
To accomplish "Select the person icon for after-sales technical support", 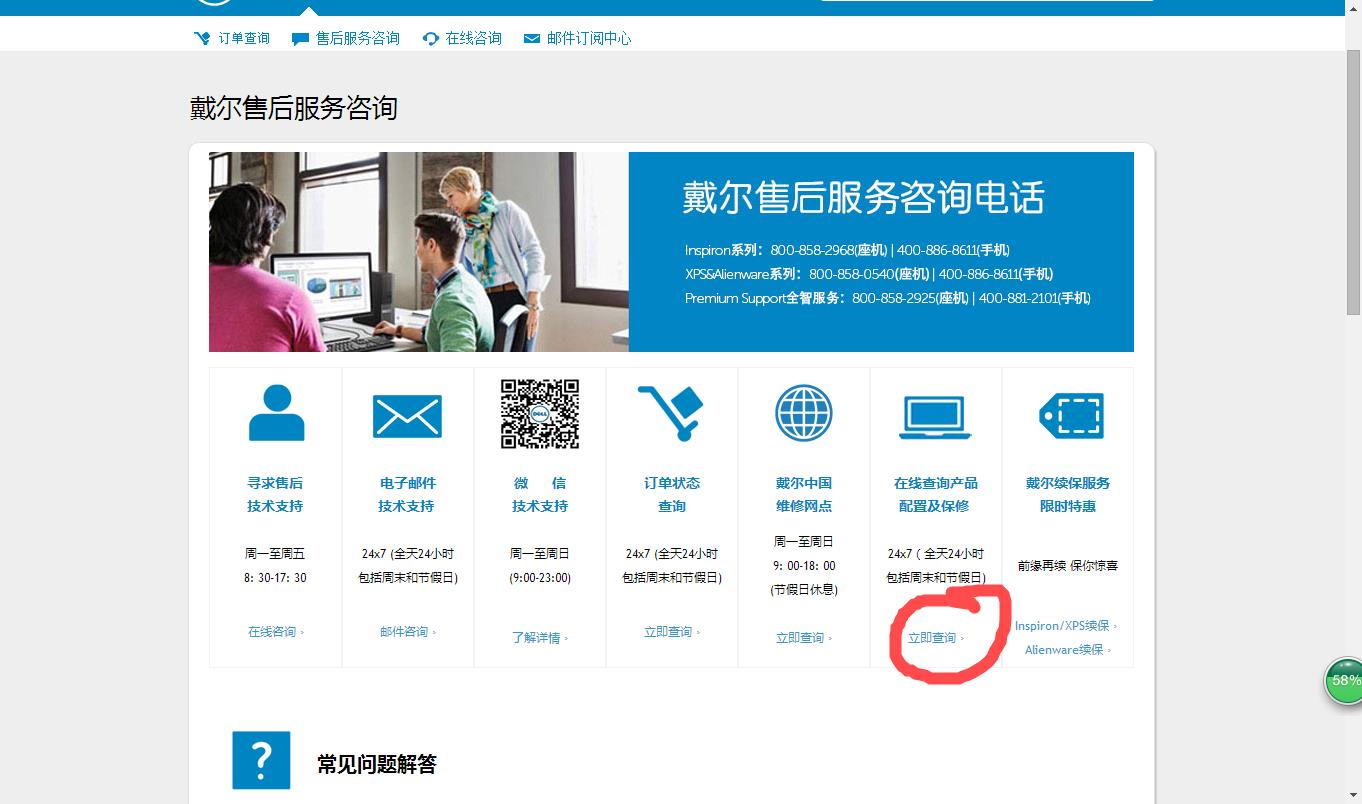I will click(x=275, y=414).
